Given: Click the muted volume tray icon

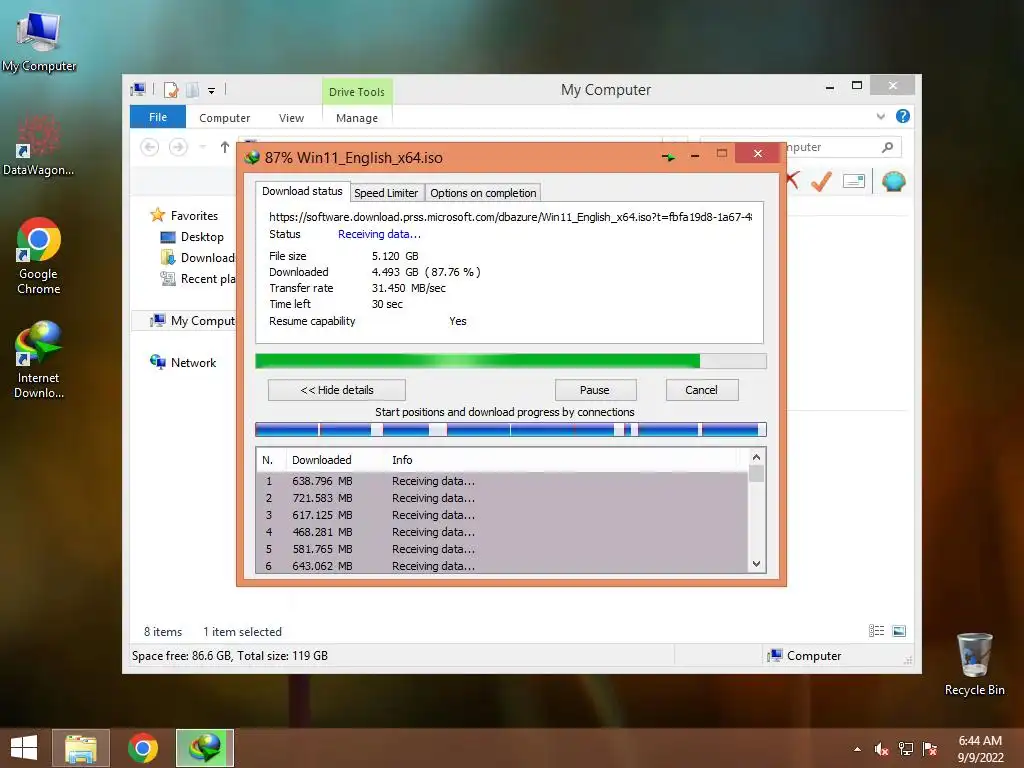Looking at the screenshot, I should (x=882, y=749).
